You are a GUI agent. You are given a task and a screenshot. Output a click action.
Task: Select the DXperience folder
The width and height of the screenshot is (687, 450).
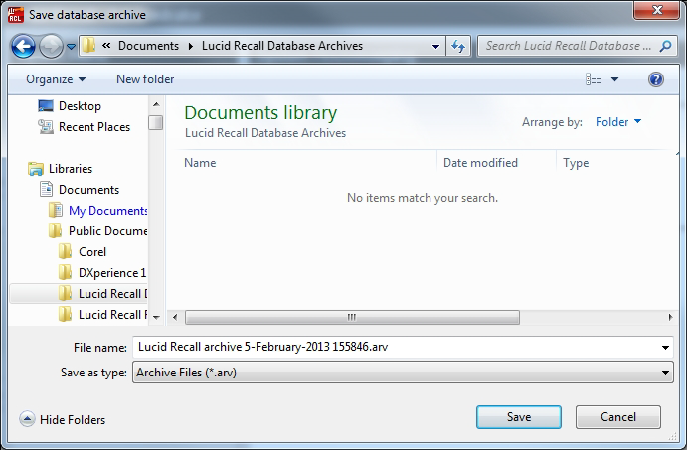[112, 273]
